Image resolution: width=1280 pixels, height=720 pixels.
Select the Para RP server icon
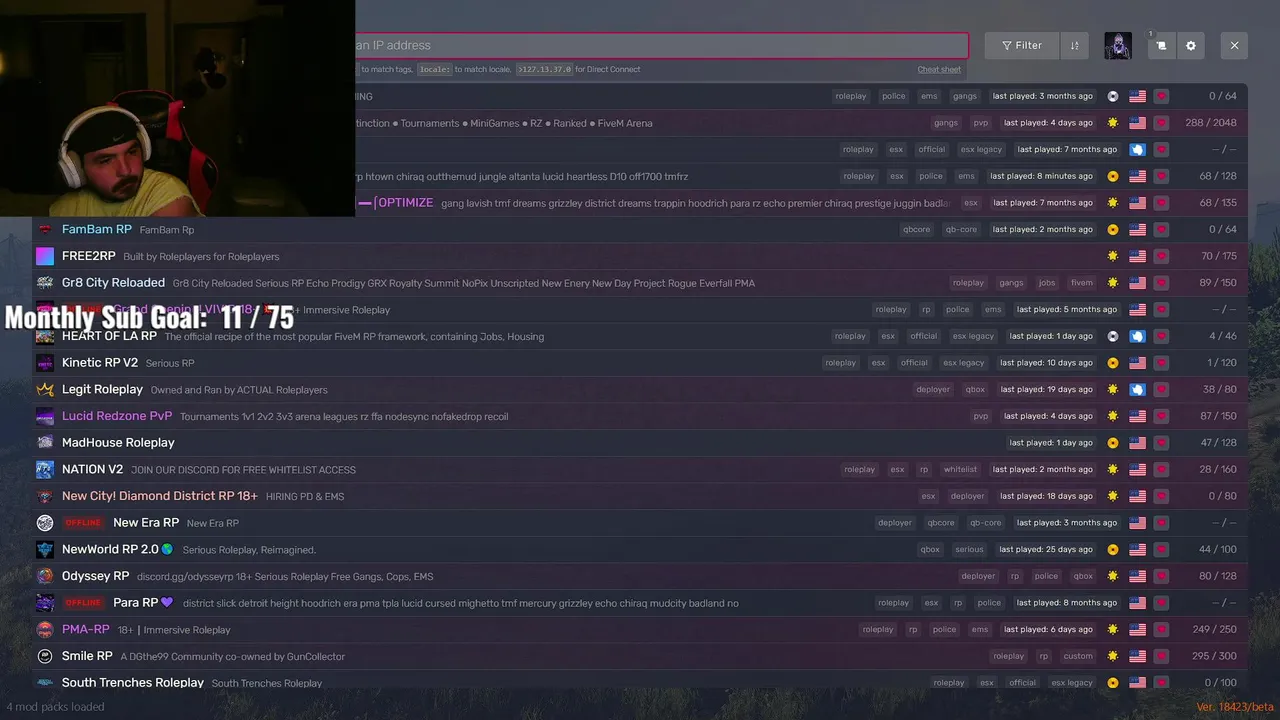point(45,603)
